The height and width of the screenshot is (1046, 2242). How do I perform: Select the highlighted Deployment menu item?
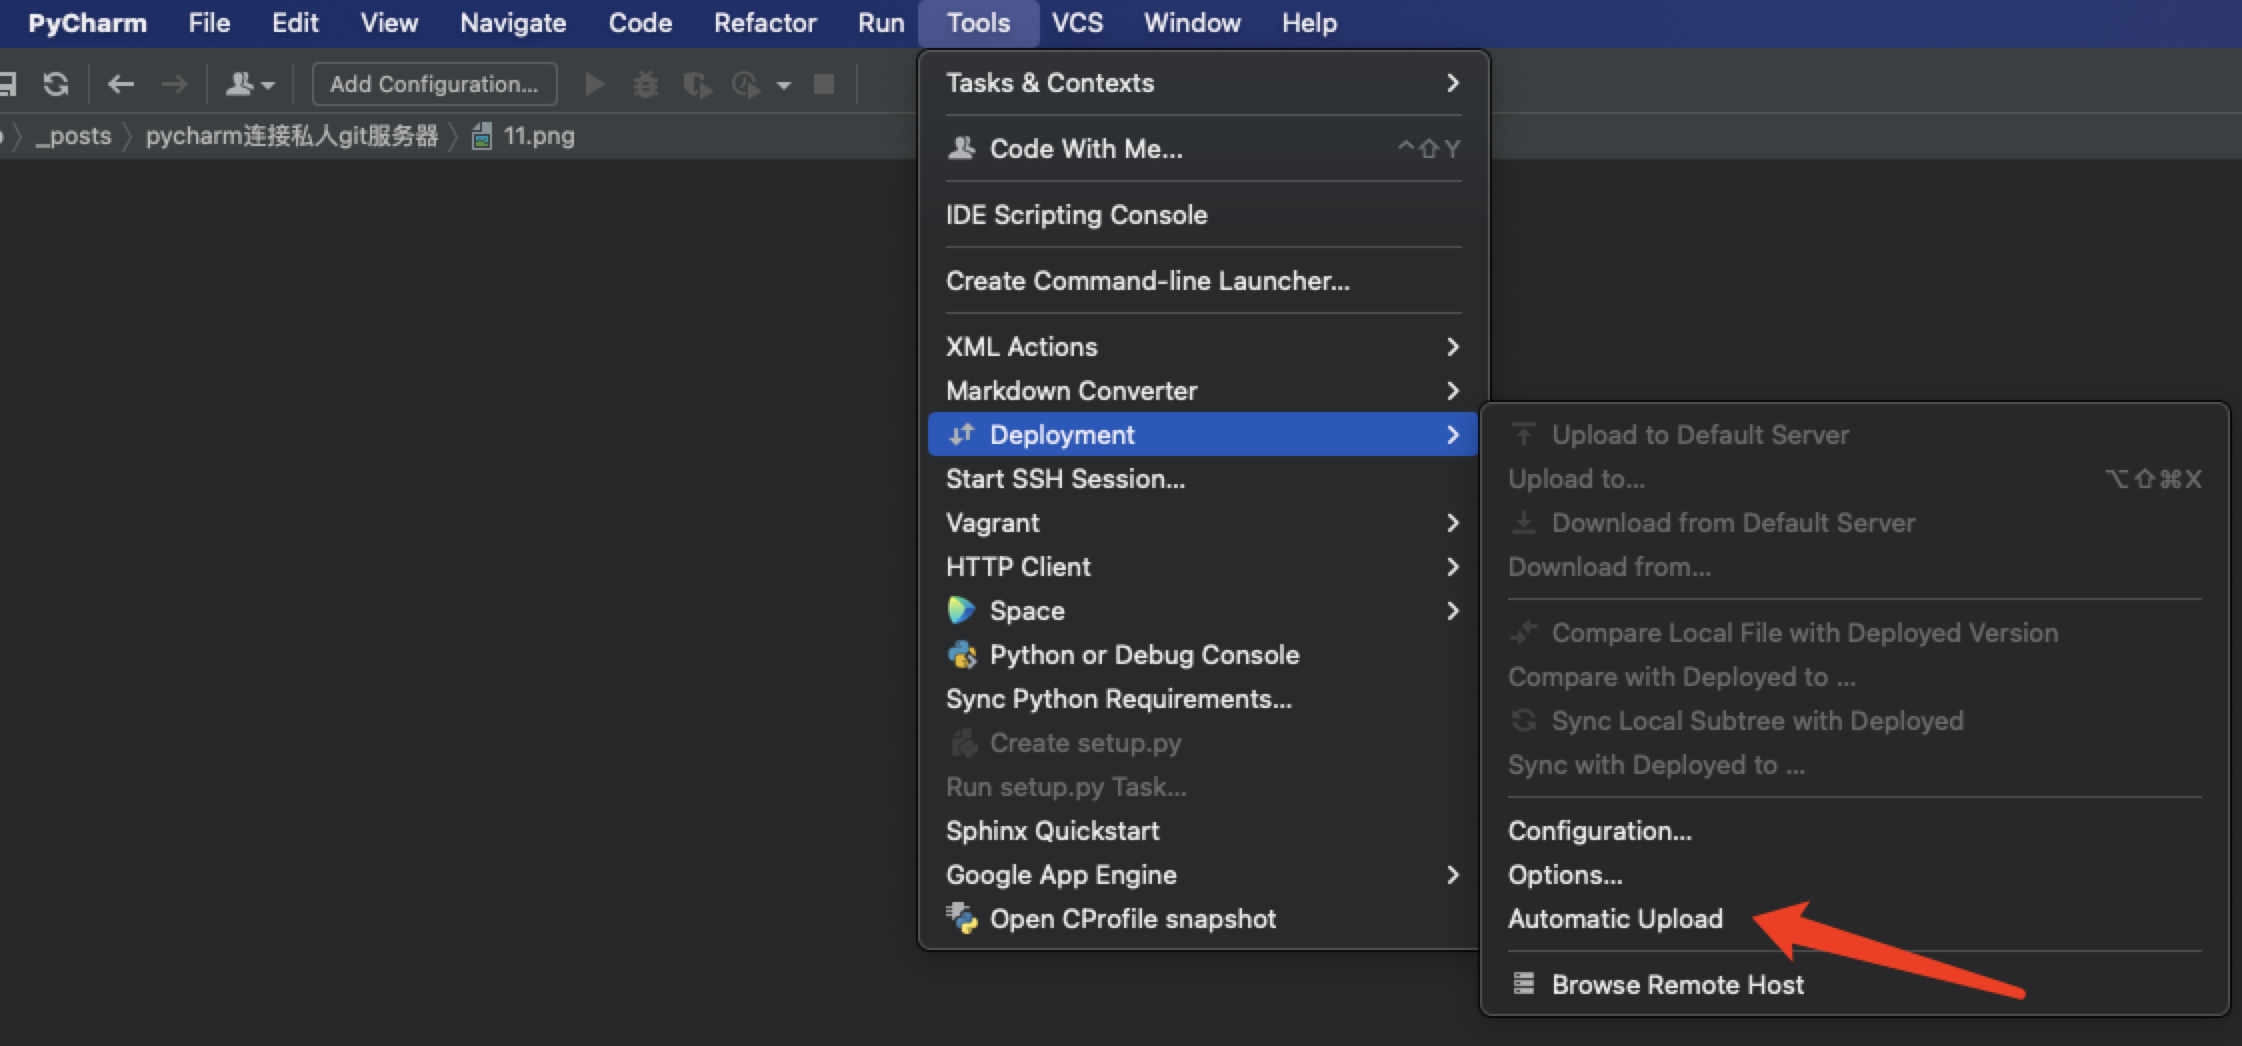(1203, 435)
